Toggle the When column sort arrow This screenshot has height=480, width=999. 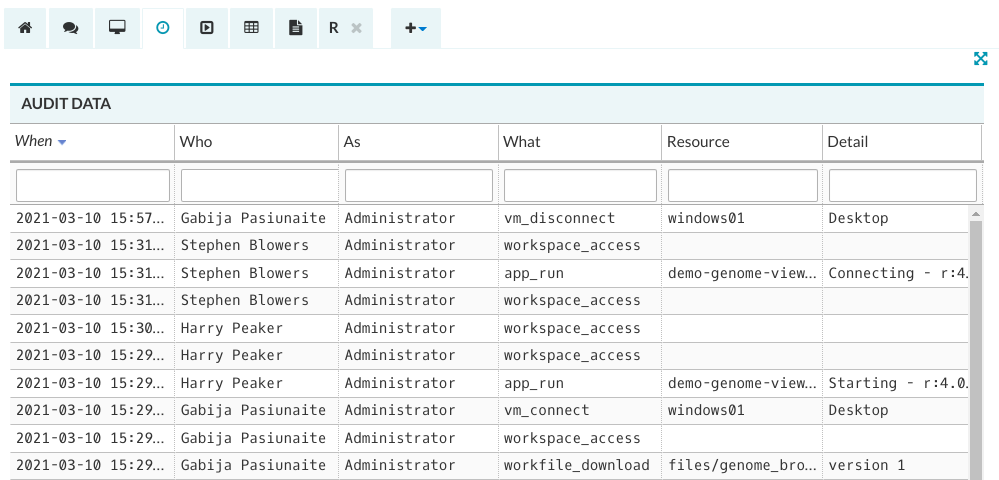[x=62, y=142]
